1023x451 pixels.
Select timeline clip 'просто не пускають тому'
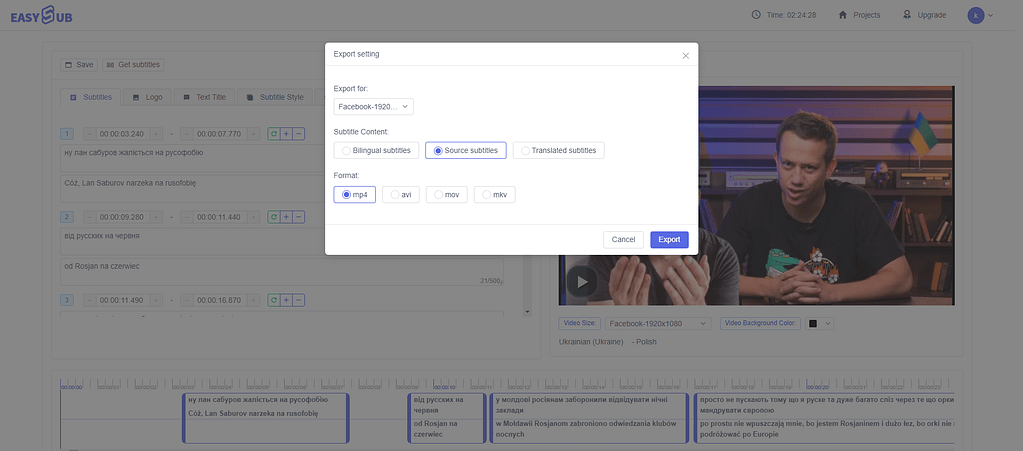click(x=825, y=418)
